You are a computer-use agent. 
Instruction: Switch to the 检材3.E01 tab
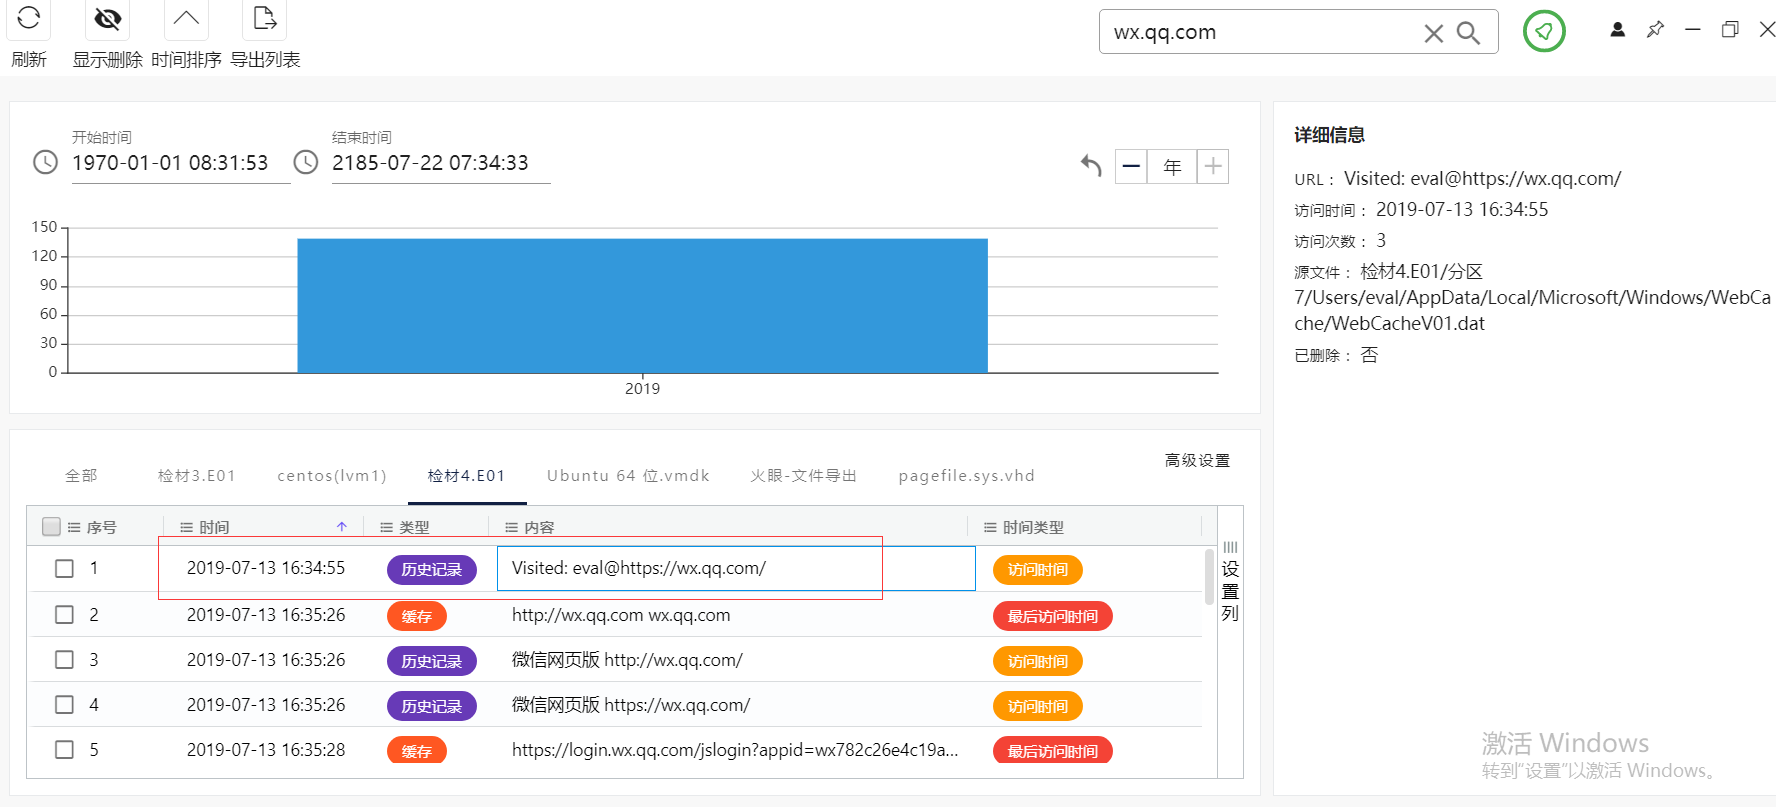196,476
